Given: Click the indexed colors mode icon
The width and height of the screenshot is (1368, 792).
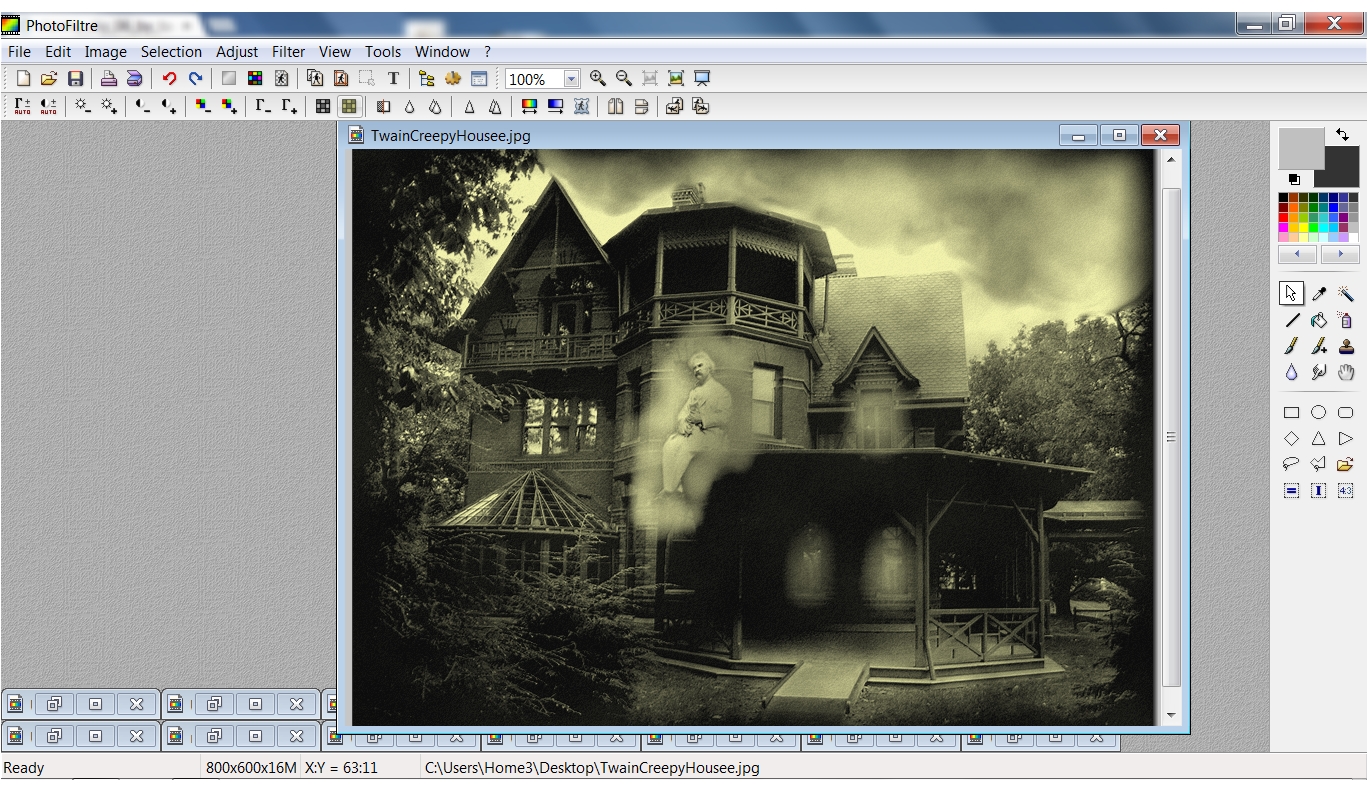Looking at the screenshot, I should tap(255, 79).
